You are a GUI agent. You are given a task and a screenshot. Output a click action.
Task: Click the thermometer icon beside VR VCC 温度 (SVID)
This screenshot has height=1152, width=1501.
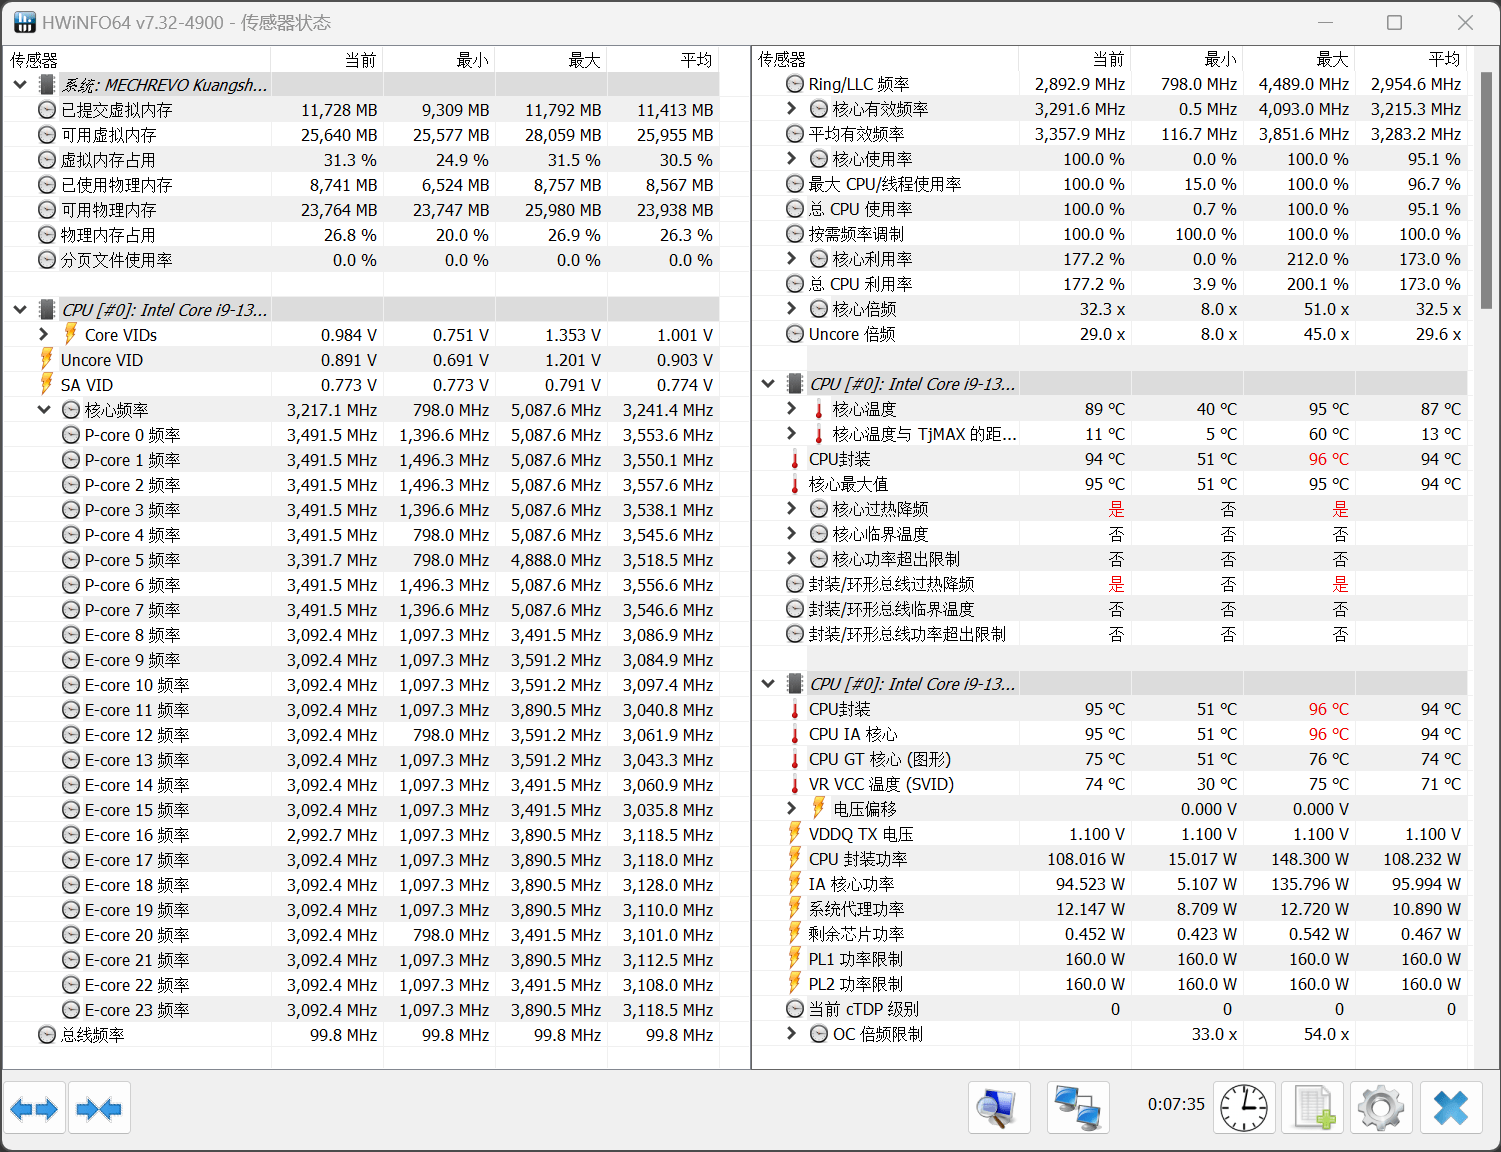[795, 784]
